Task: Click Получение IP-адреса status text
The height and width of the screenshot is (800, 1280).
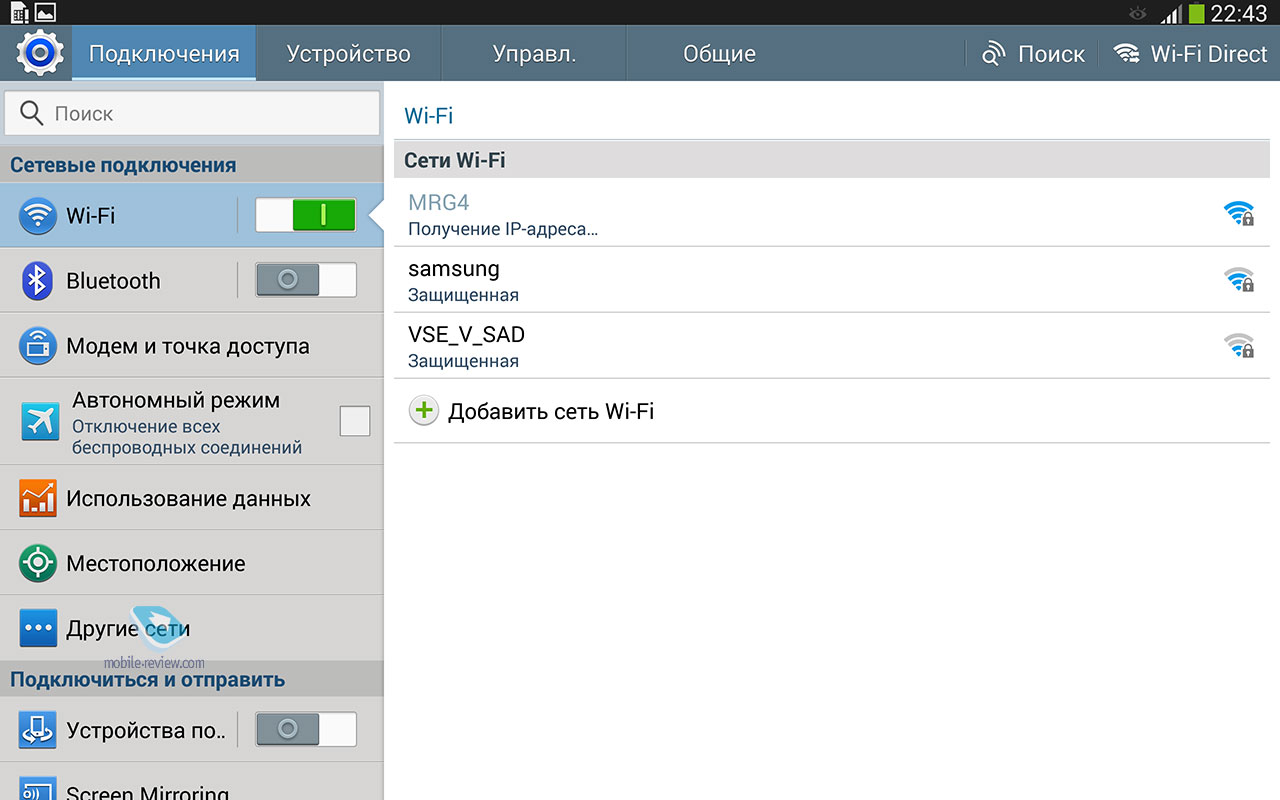Action: pyautogui.click(x=503, y=229)
